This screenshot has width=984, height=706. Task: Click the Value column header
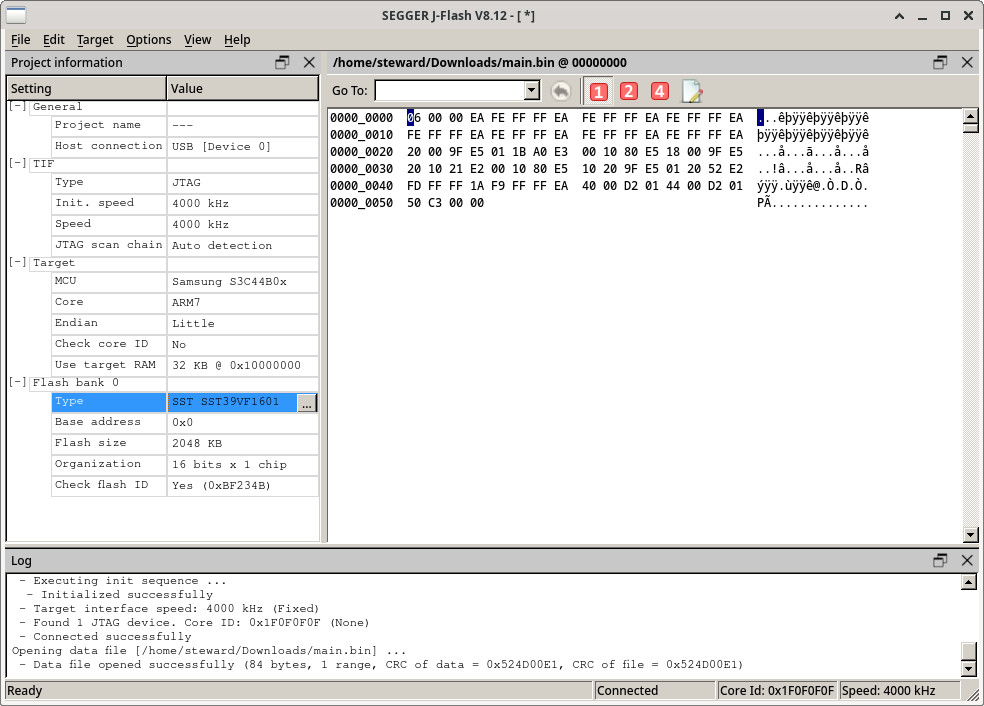pyautogui.click(x=243, y=88)
